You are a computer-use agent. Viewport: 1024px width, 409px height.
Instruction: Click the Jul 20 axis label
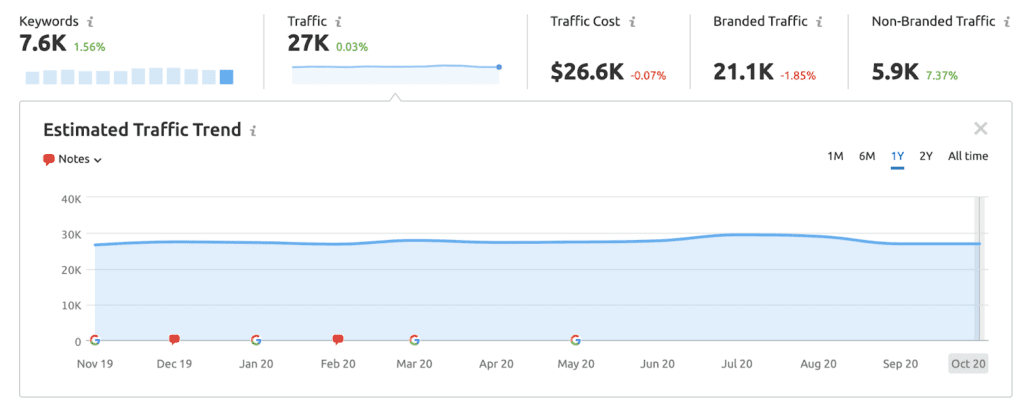(x=739, y=364)
